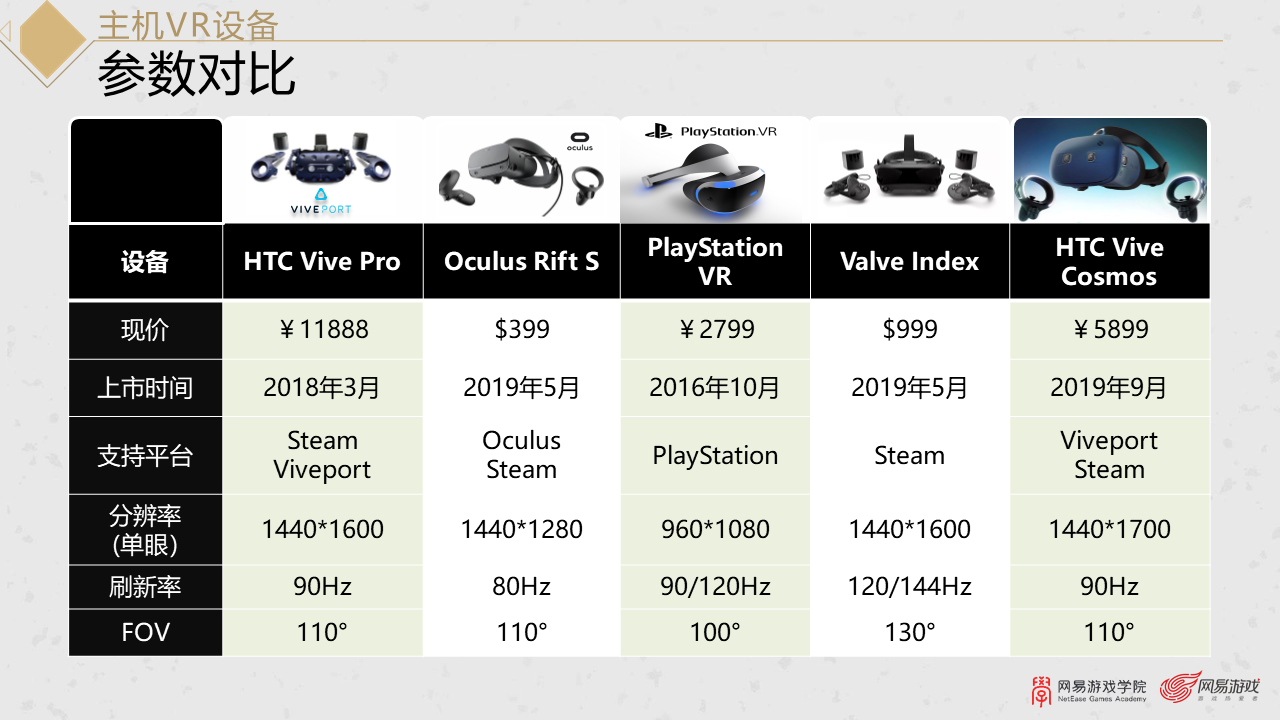Select the HTC Vive Pro headset image
1280x720 pixels.
[x=322, y=158]
